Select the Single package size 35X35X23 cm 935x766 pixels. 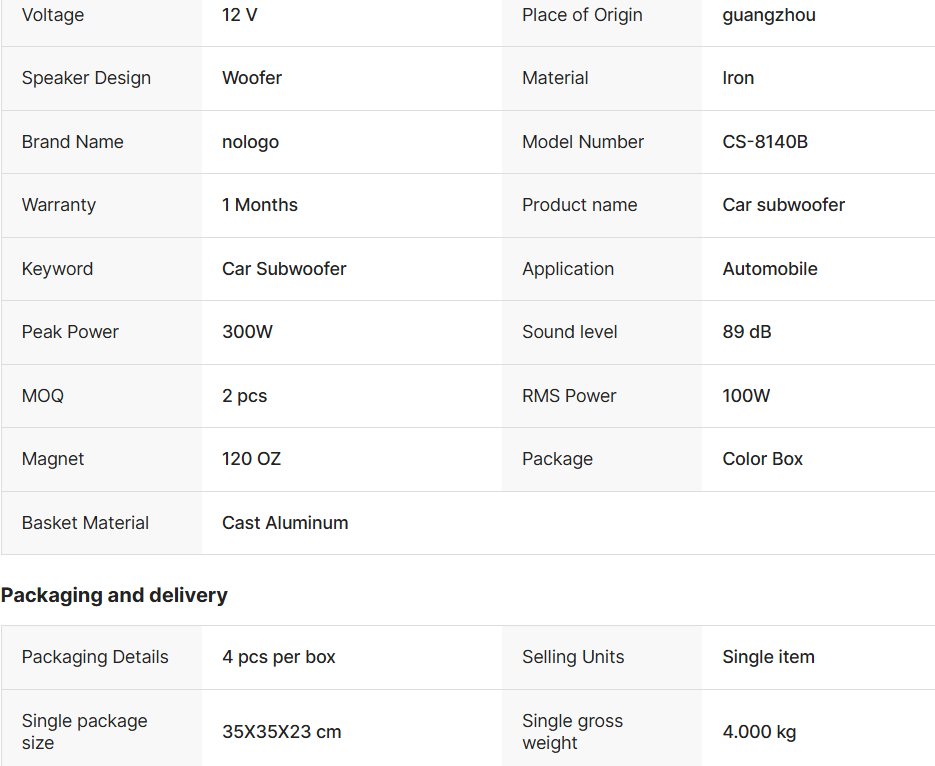282,732
